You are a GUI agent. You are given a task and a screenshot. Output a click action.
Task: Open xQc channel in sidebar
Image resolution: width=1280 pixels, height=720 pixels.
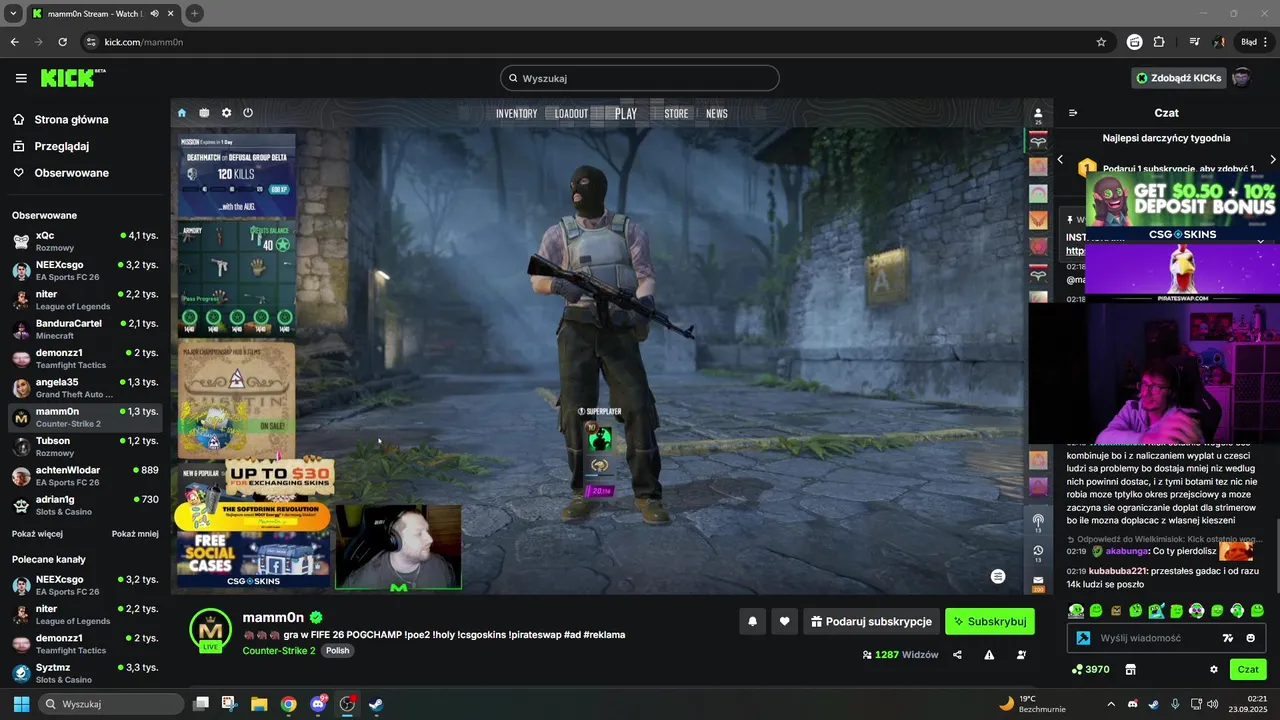(x=84, y=241)
